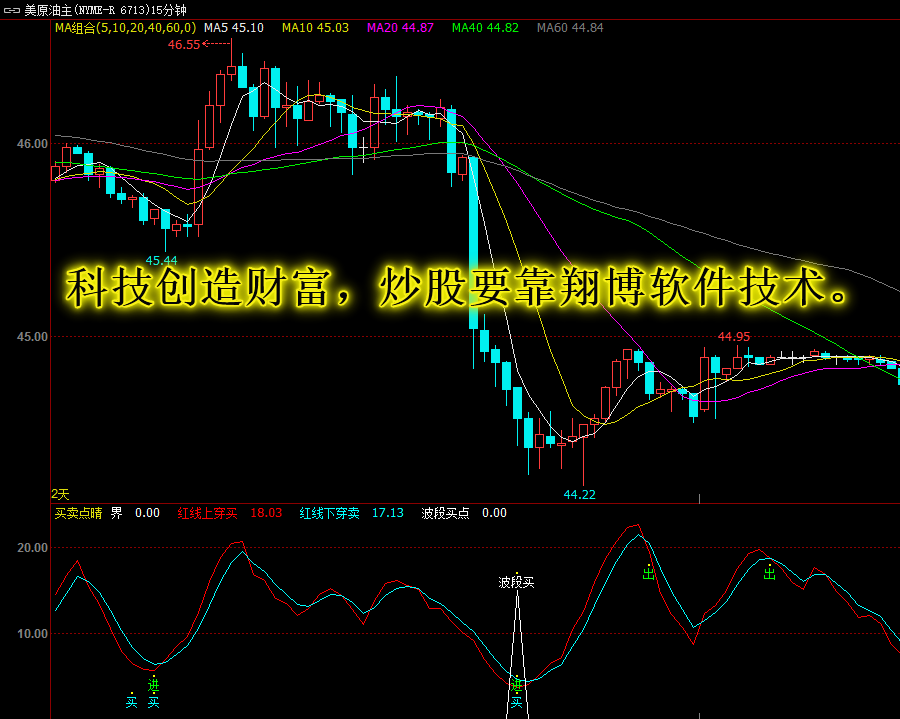Click the 界 0.00 indicator value

pyautogui.click(x=135, y=513)
